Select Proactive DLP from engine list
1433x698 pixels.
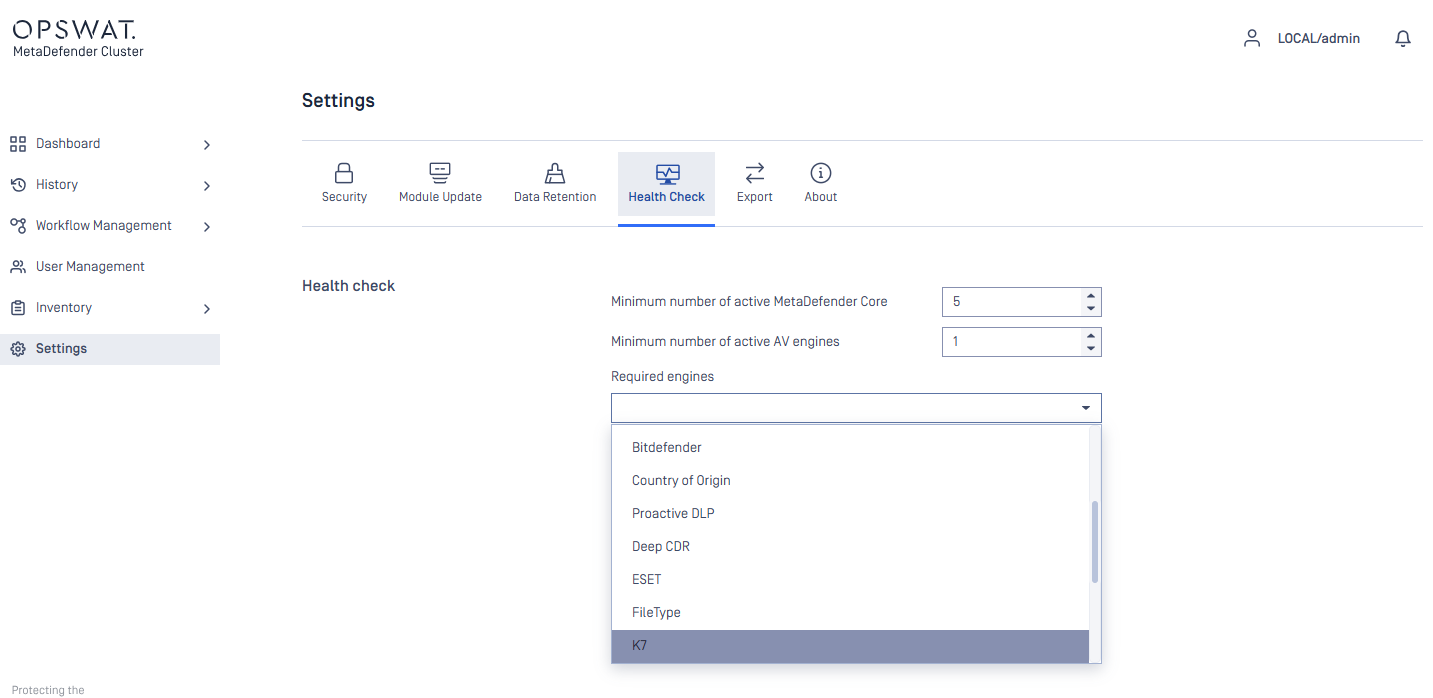tap(850, 514)
